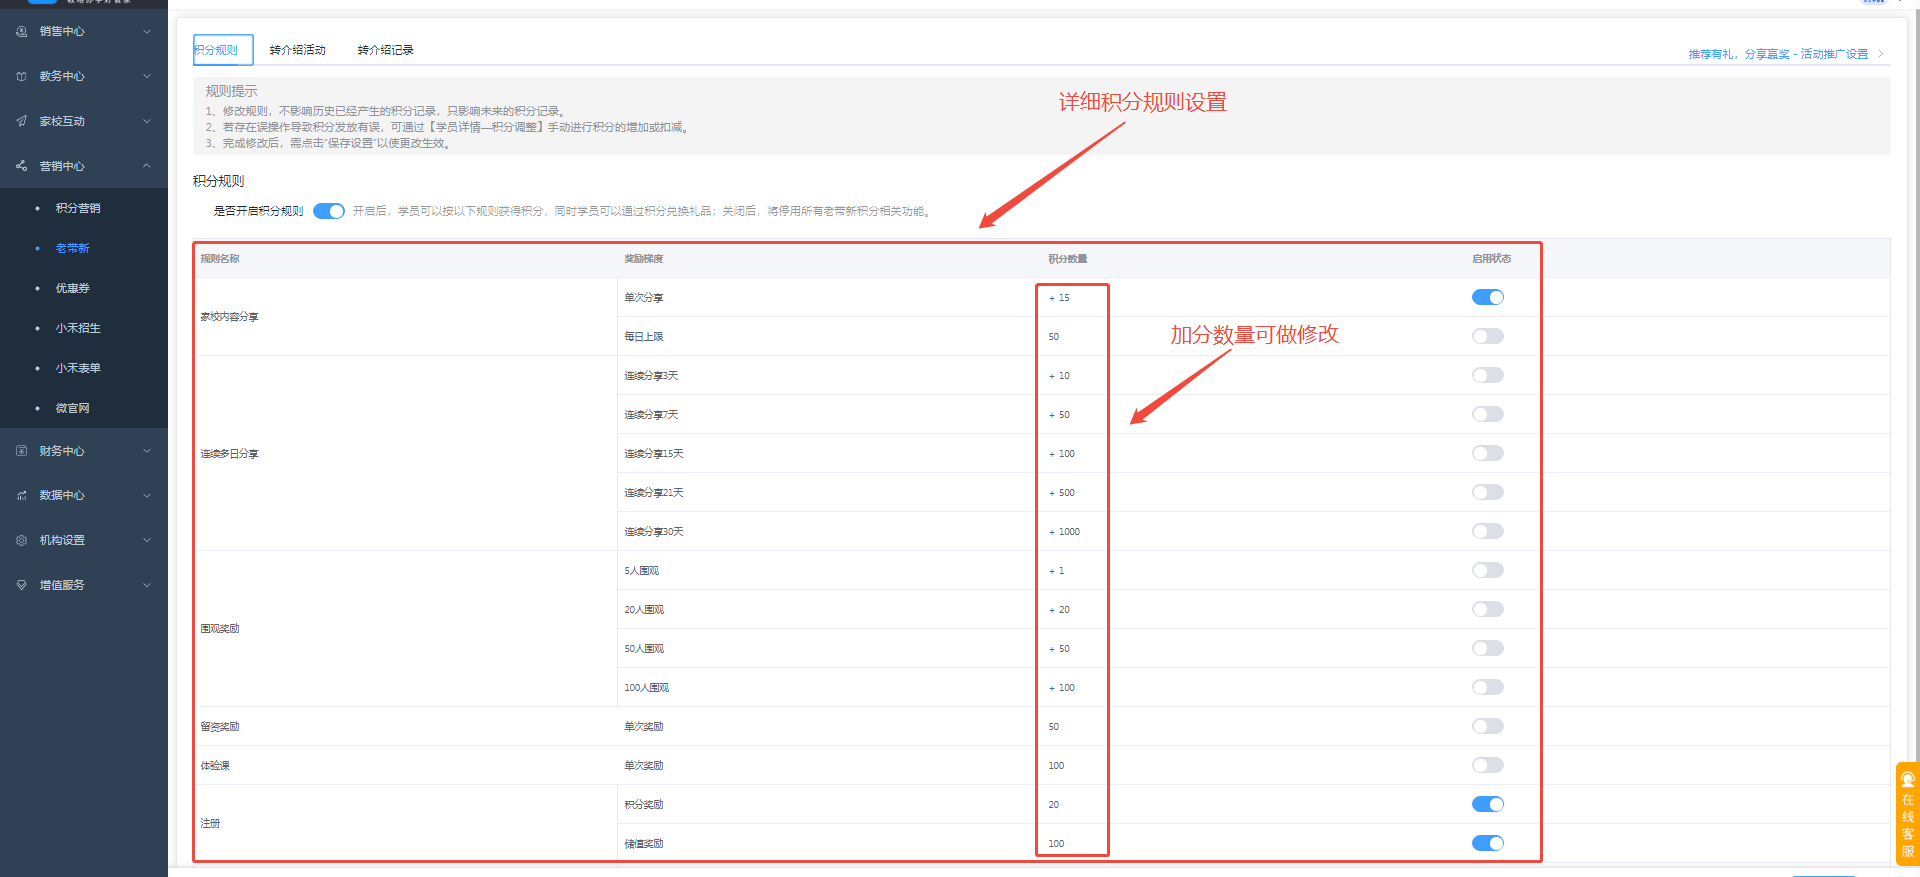Click the 家校互动 paper plane icon
Image resolution: width=1920 pixels, height=877 pixels.
point(22,121)
